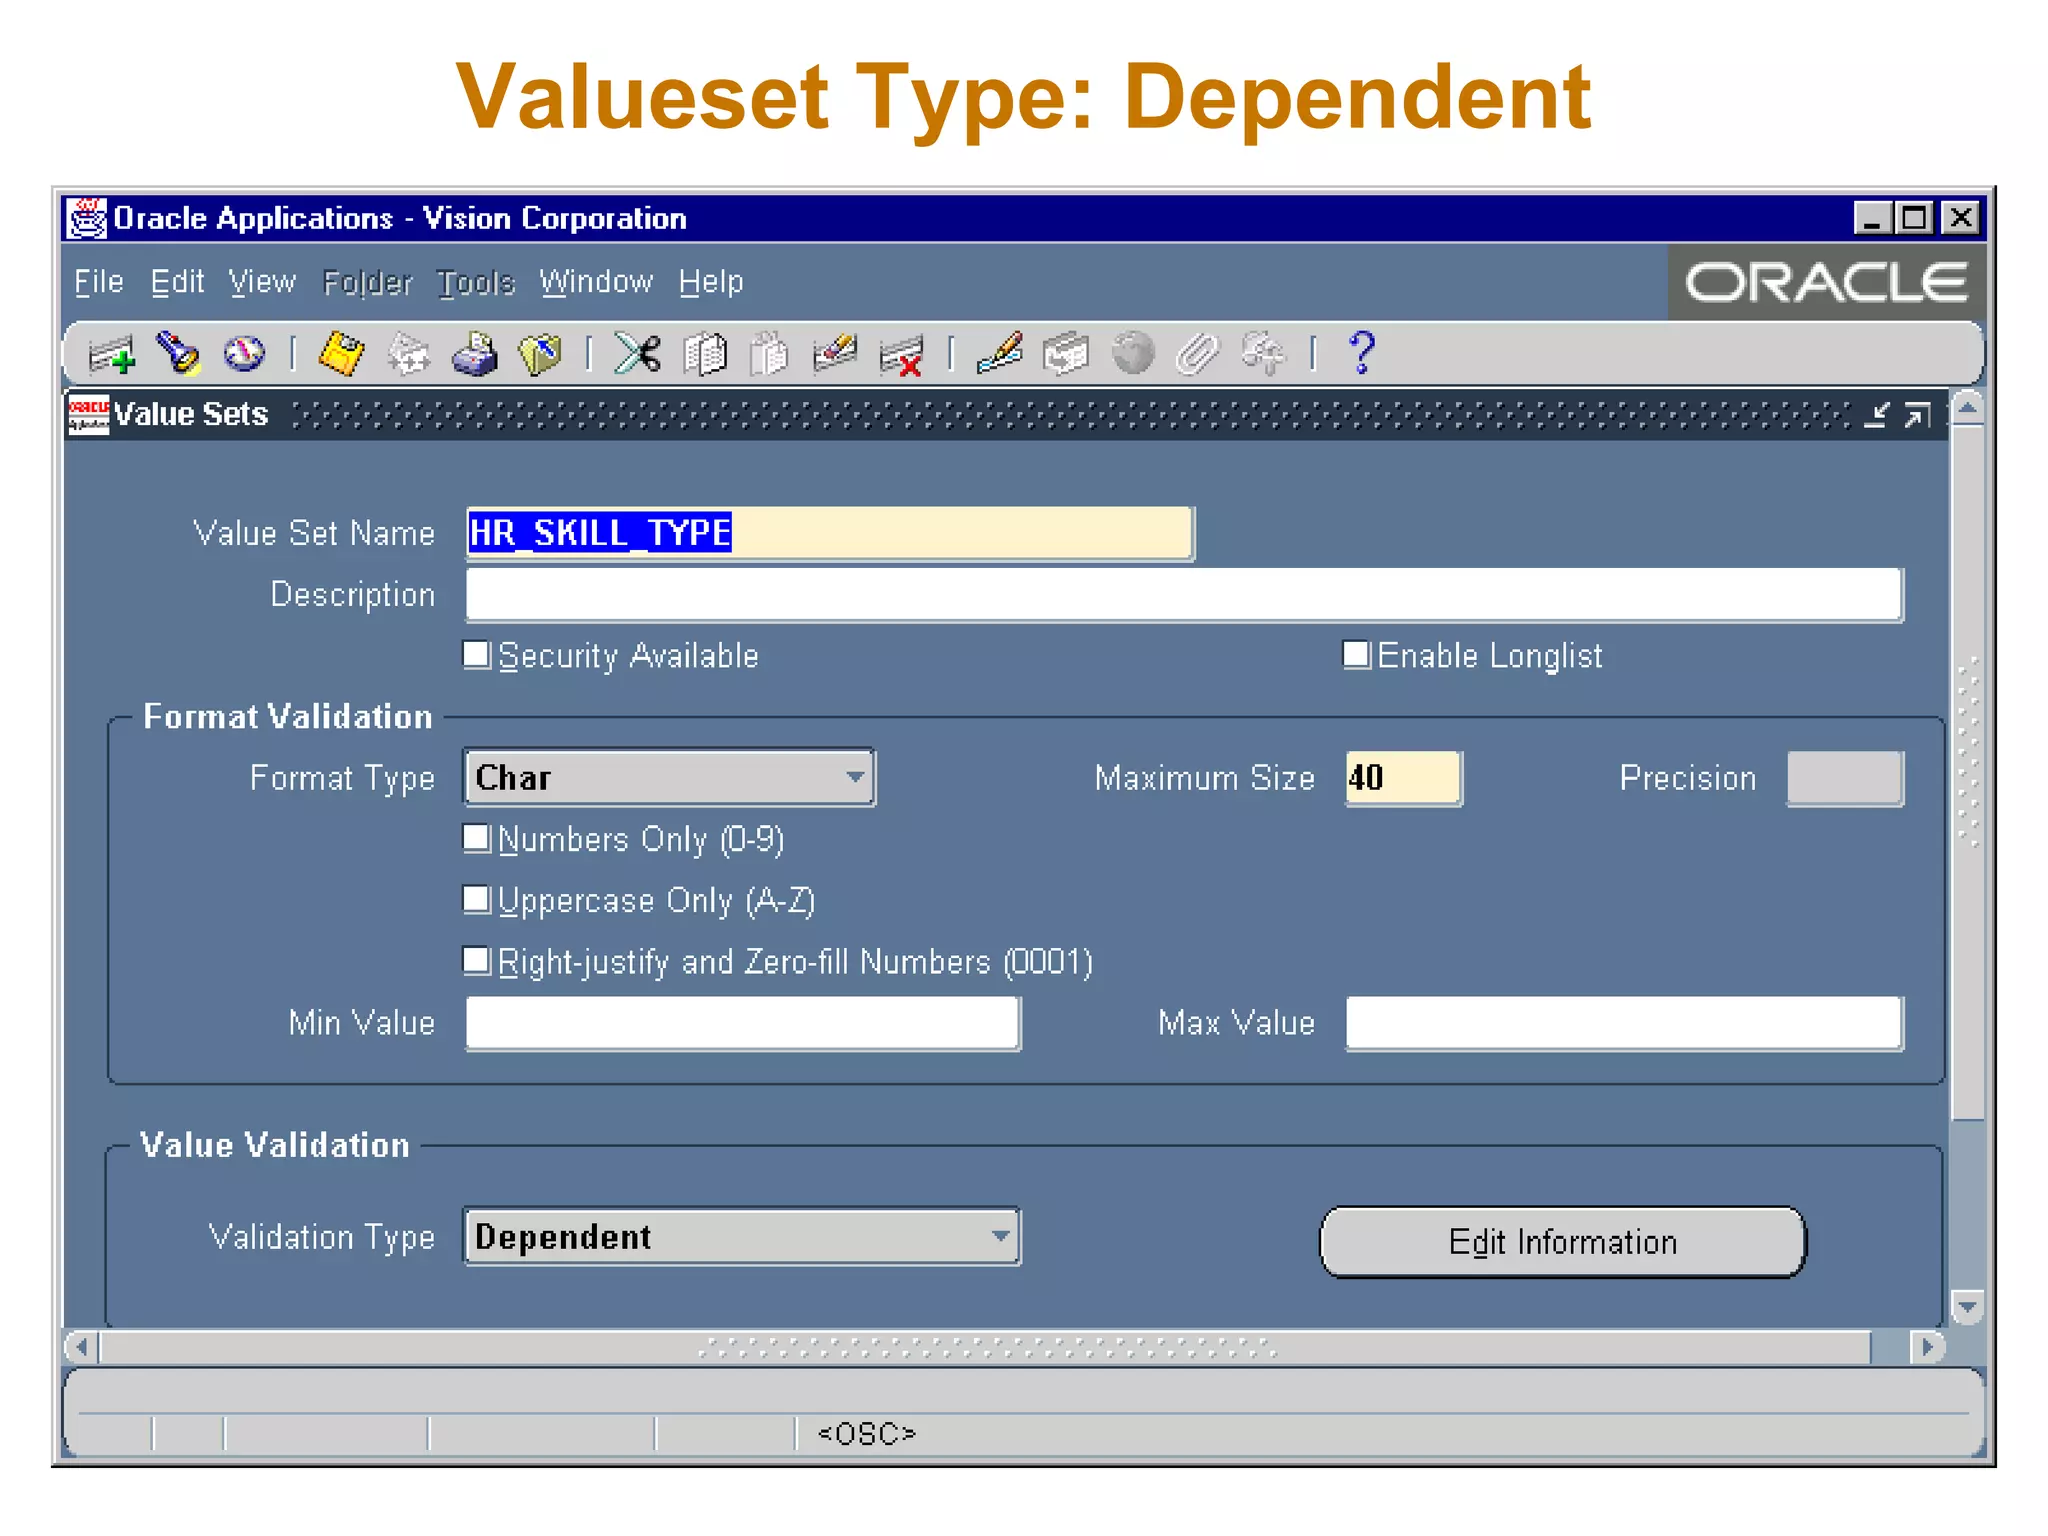Minimize the Value Sets inner window
Viewport: 2048px width, 1536px height.
click(1876, 414)
